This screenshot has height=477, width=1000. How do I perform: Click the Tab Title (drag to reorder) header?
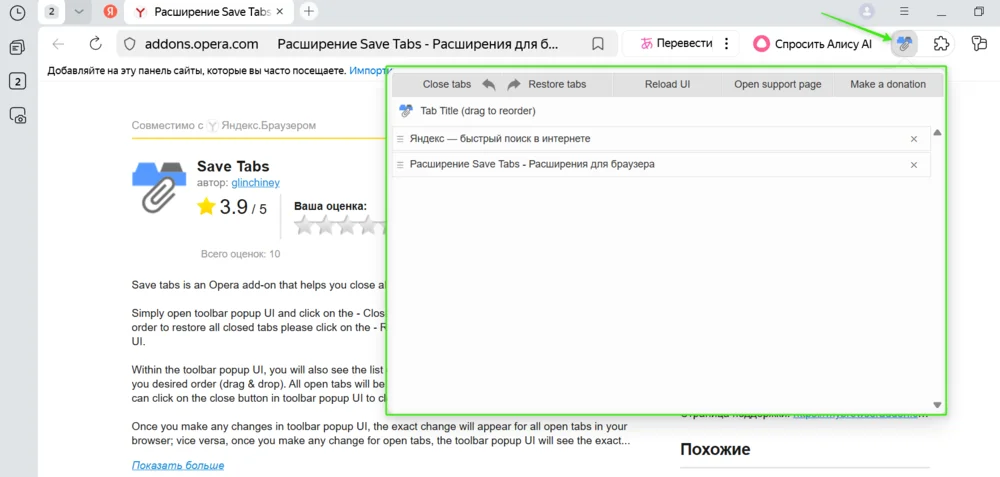coord(478,111)
